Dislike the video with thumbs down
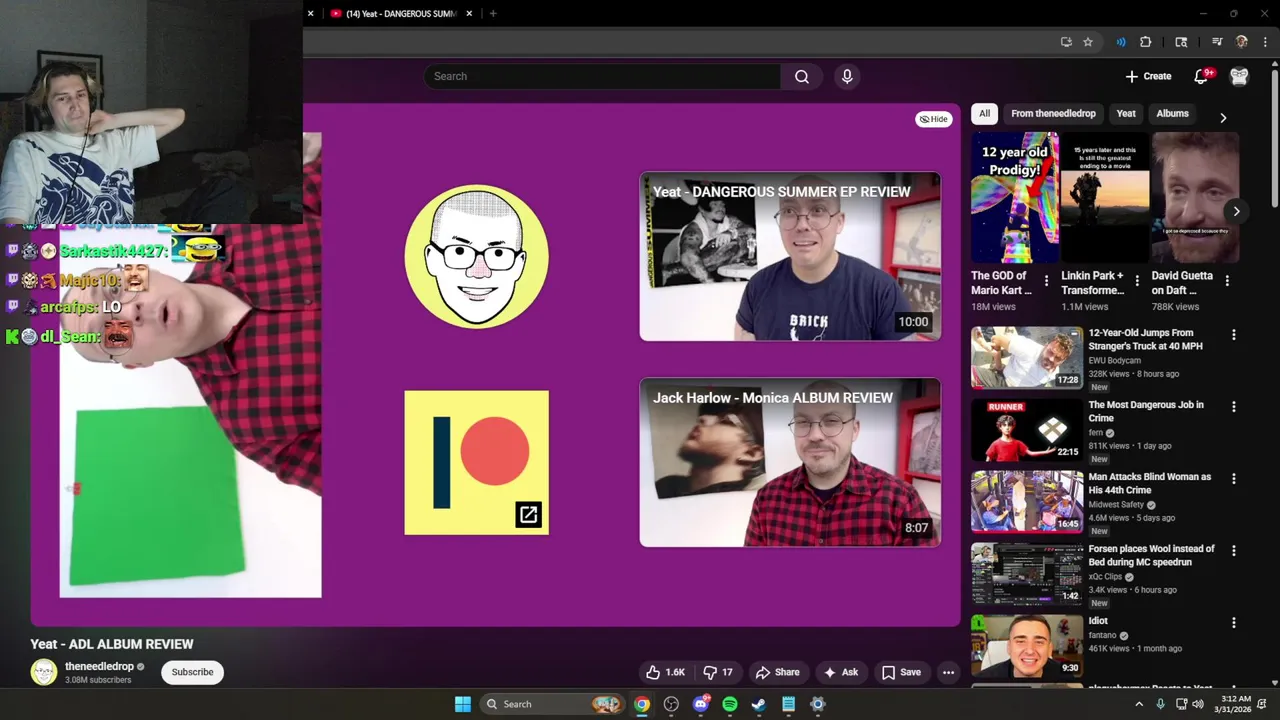The height and width of the screenshot is (720, 1280). click(x=718, y=672)
